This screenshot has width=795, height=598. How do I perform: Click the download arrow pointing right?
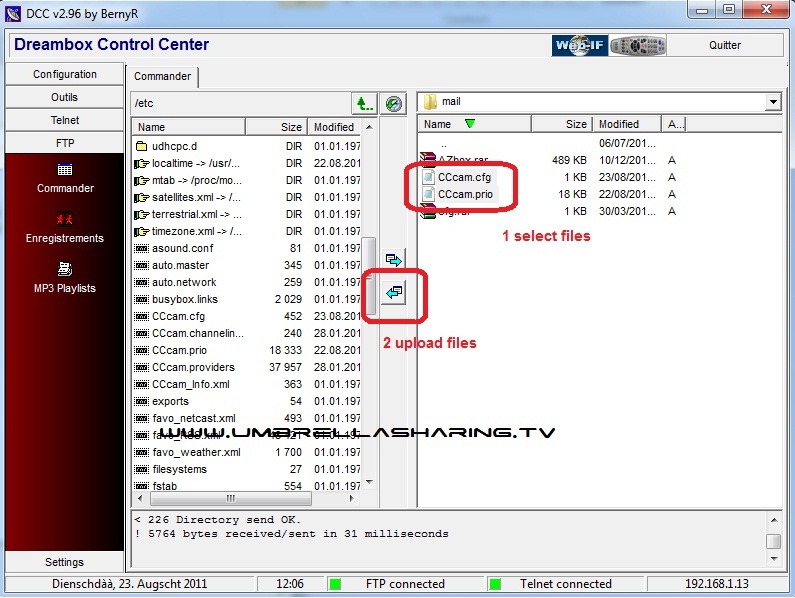point(393,260)
